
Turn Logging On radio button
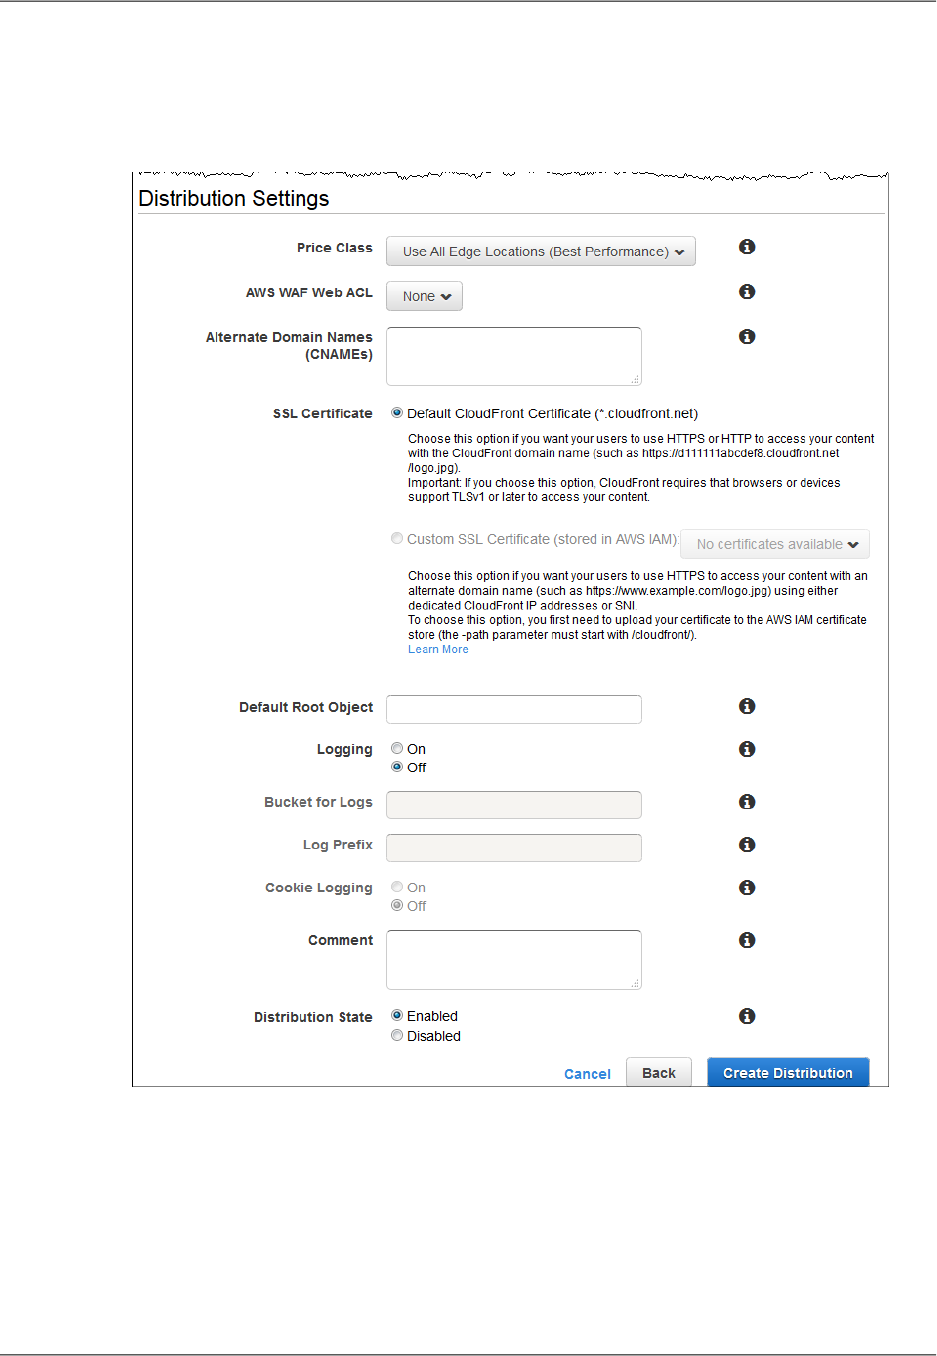point(397,749)
